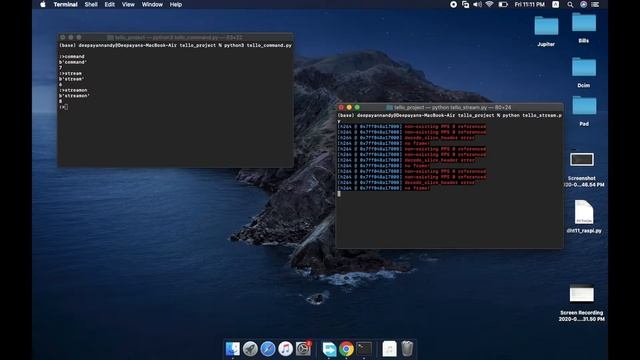Minimize the tello_stream.py terminal window
The height and width of the screenshot is (360, 640).
click(x=349, y=107)
